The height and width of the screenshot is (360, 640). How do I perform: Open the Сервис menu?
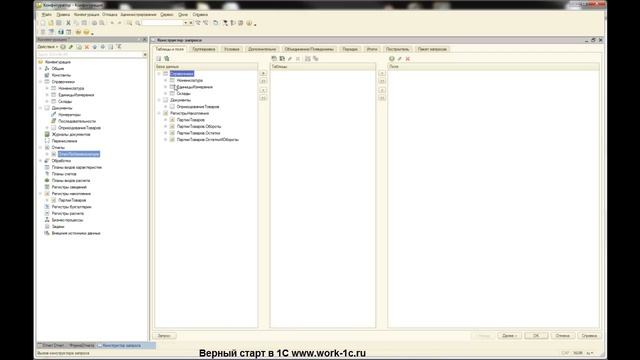tap(167, 14)
